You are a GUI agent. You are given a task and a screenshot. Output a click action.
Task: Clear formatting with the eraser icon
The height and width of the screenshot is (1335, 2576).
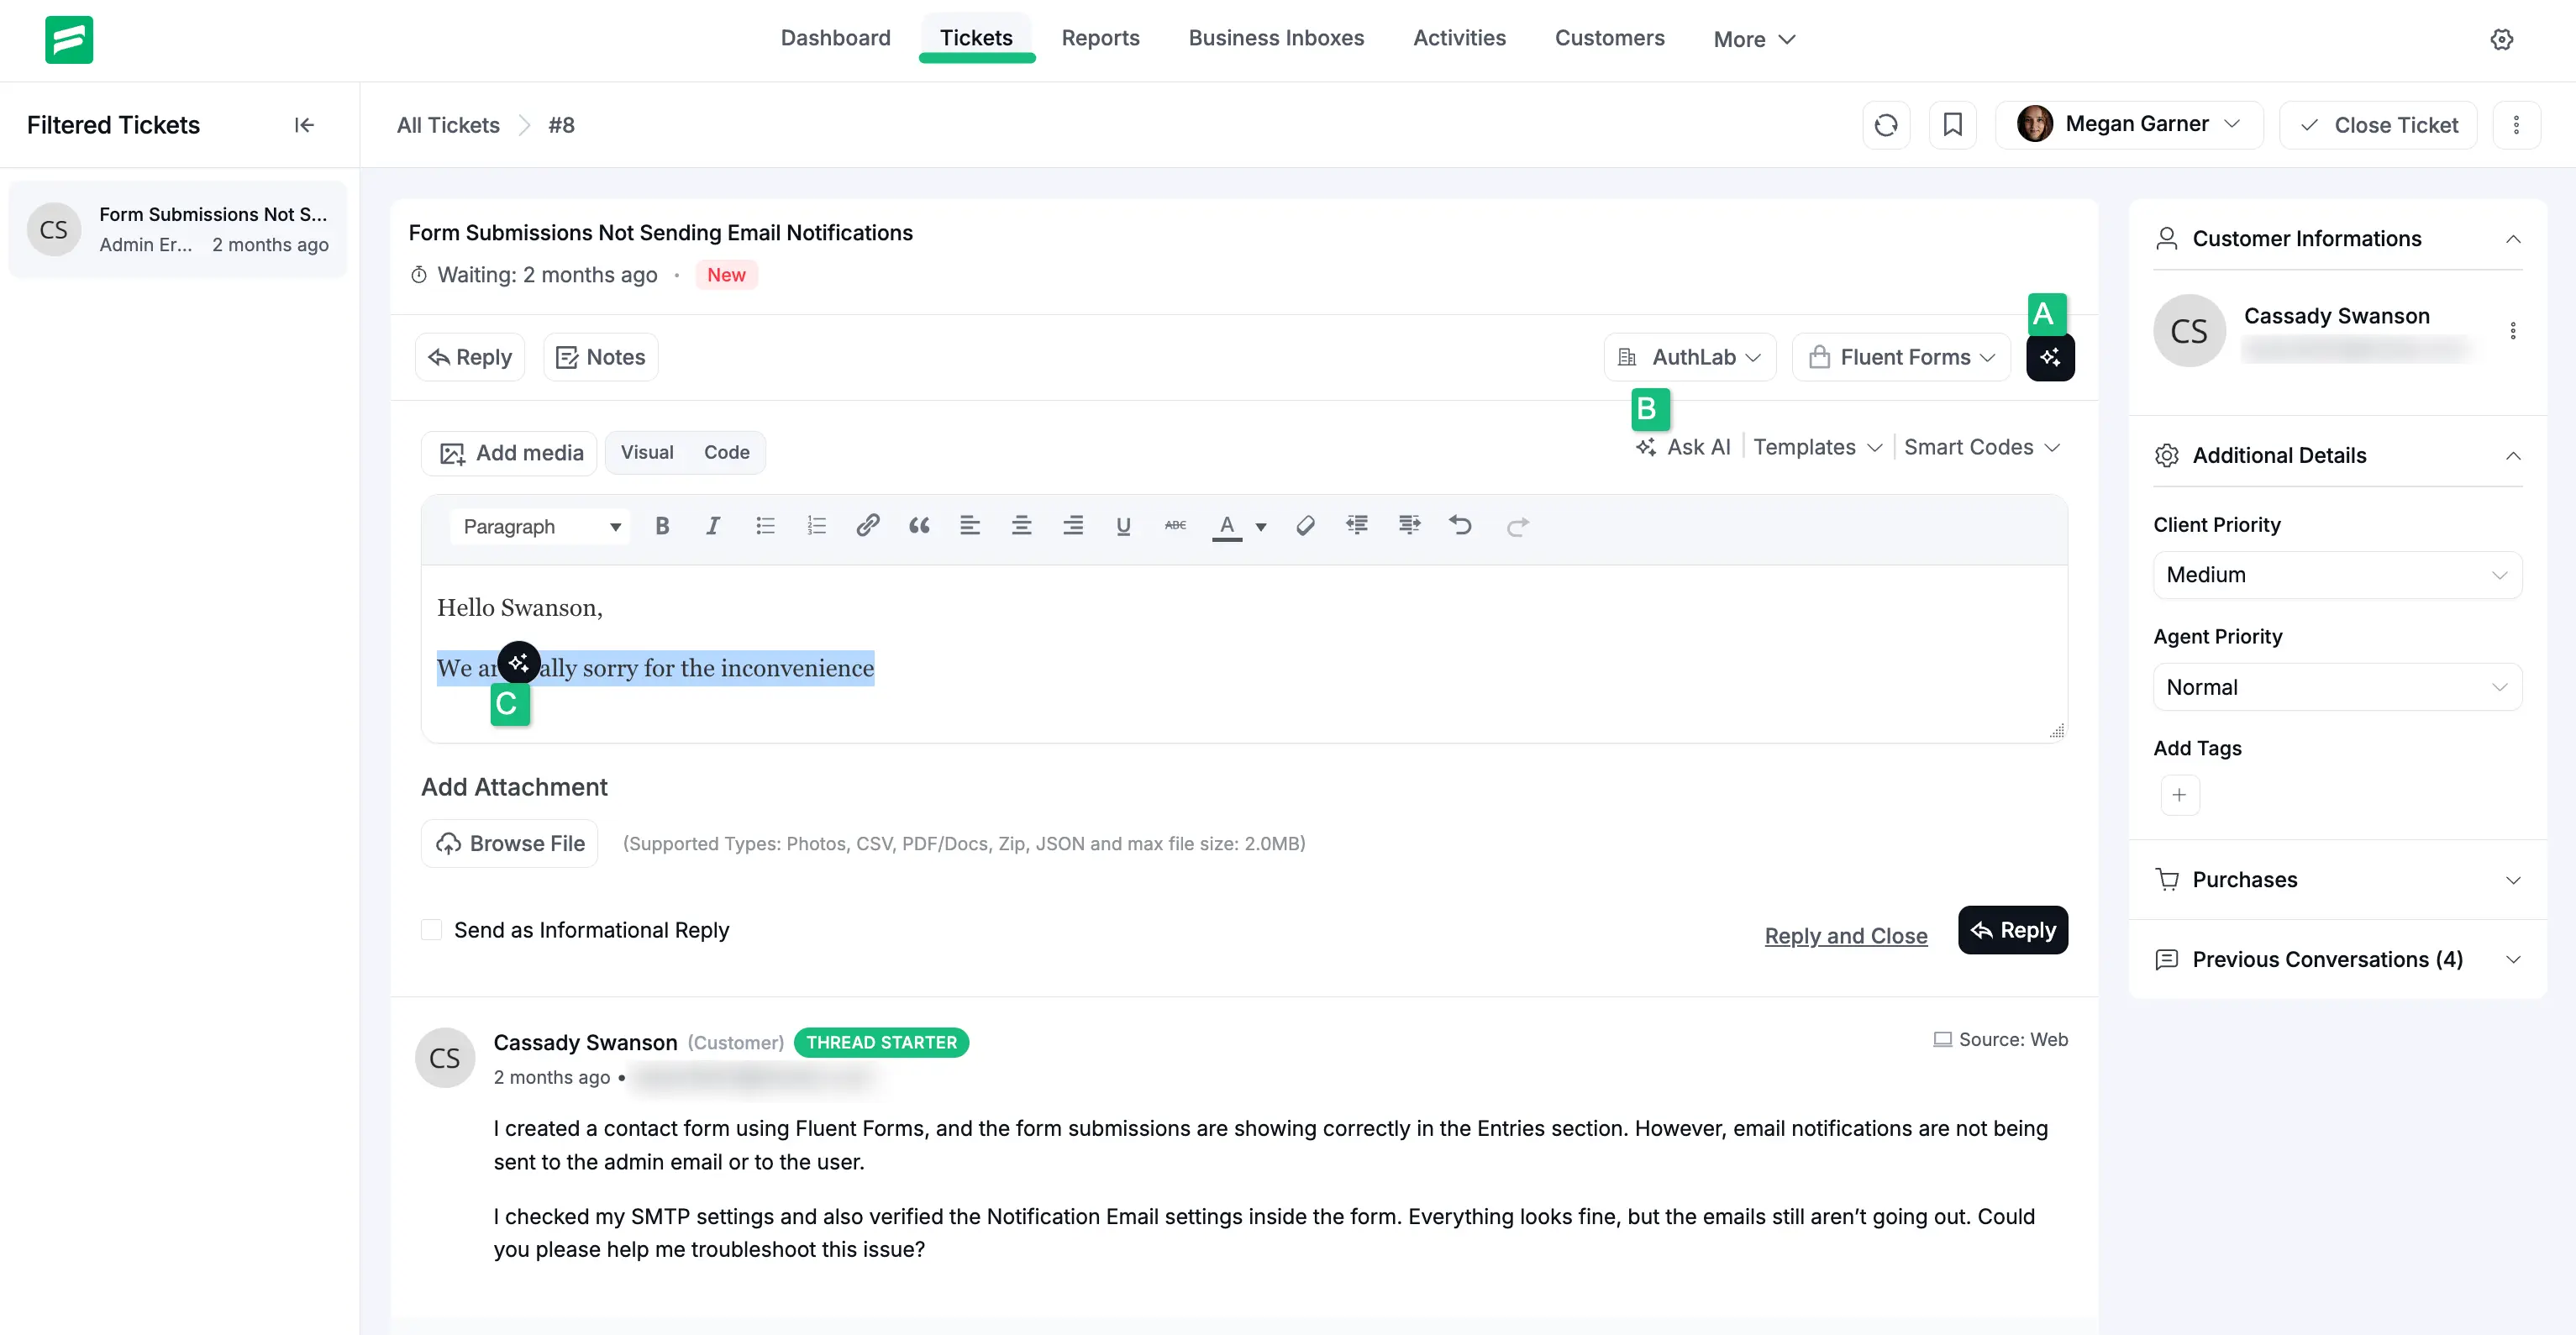(1305, 526)
